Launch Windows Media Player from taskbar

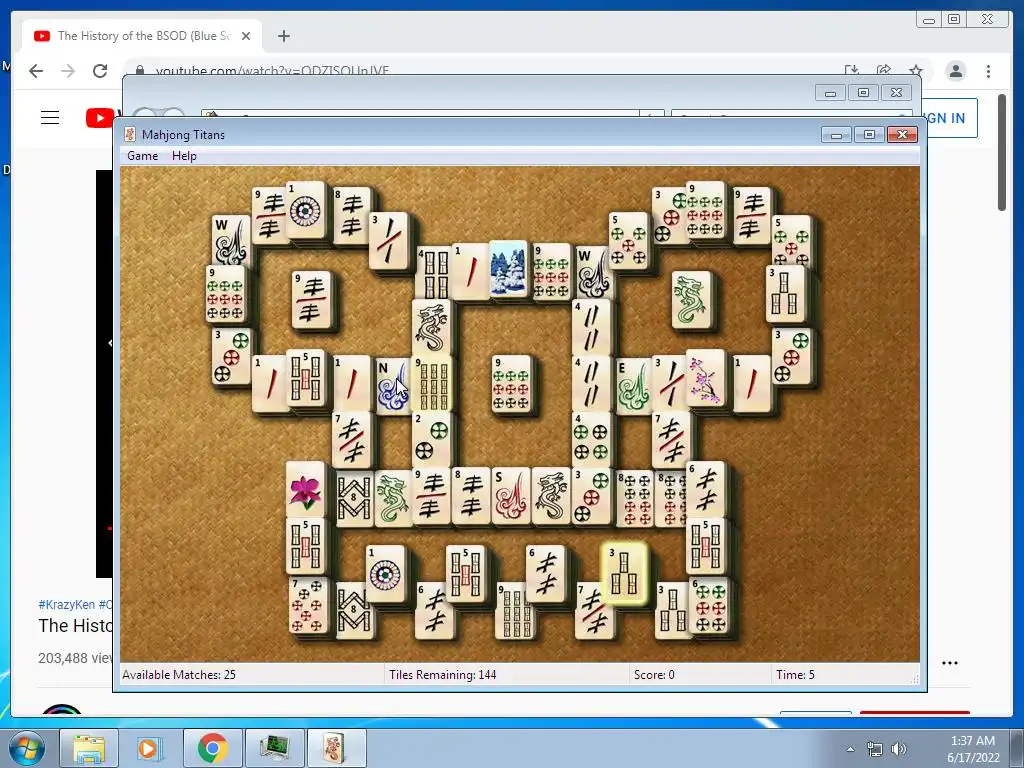click(x=148, y=748)
